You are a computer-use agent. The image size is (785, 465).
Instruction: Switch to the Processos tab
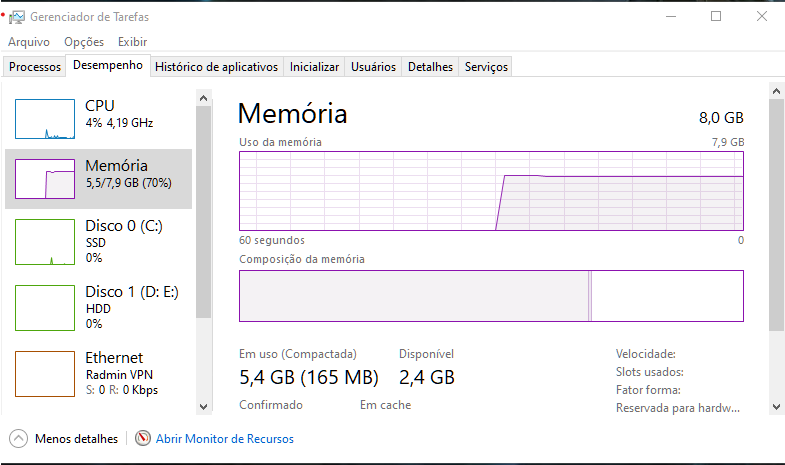(35, 67)
